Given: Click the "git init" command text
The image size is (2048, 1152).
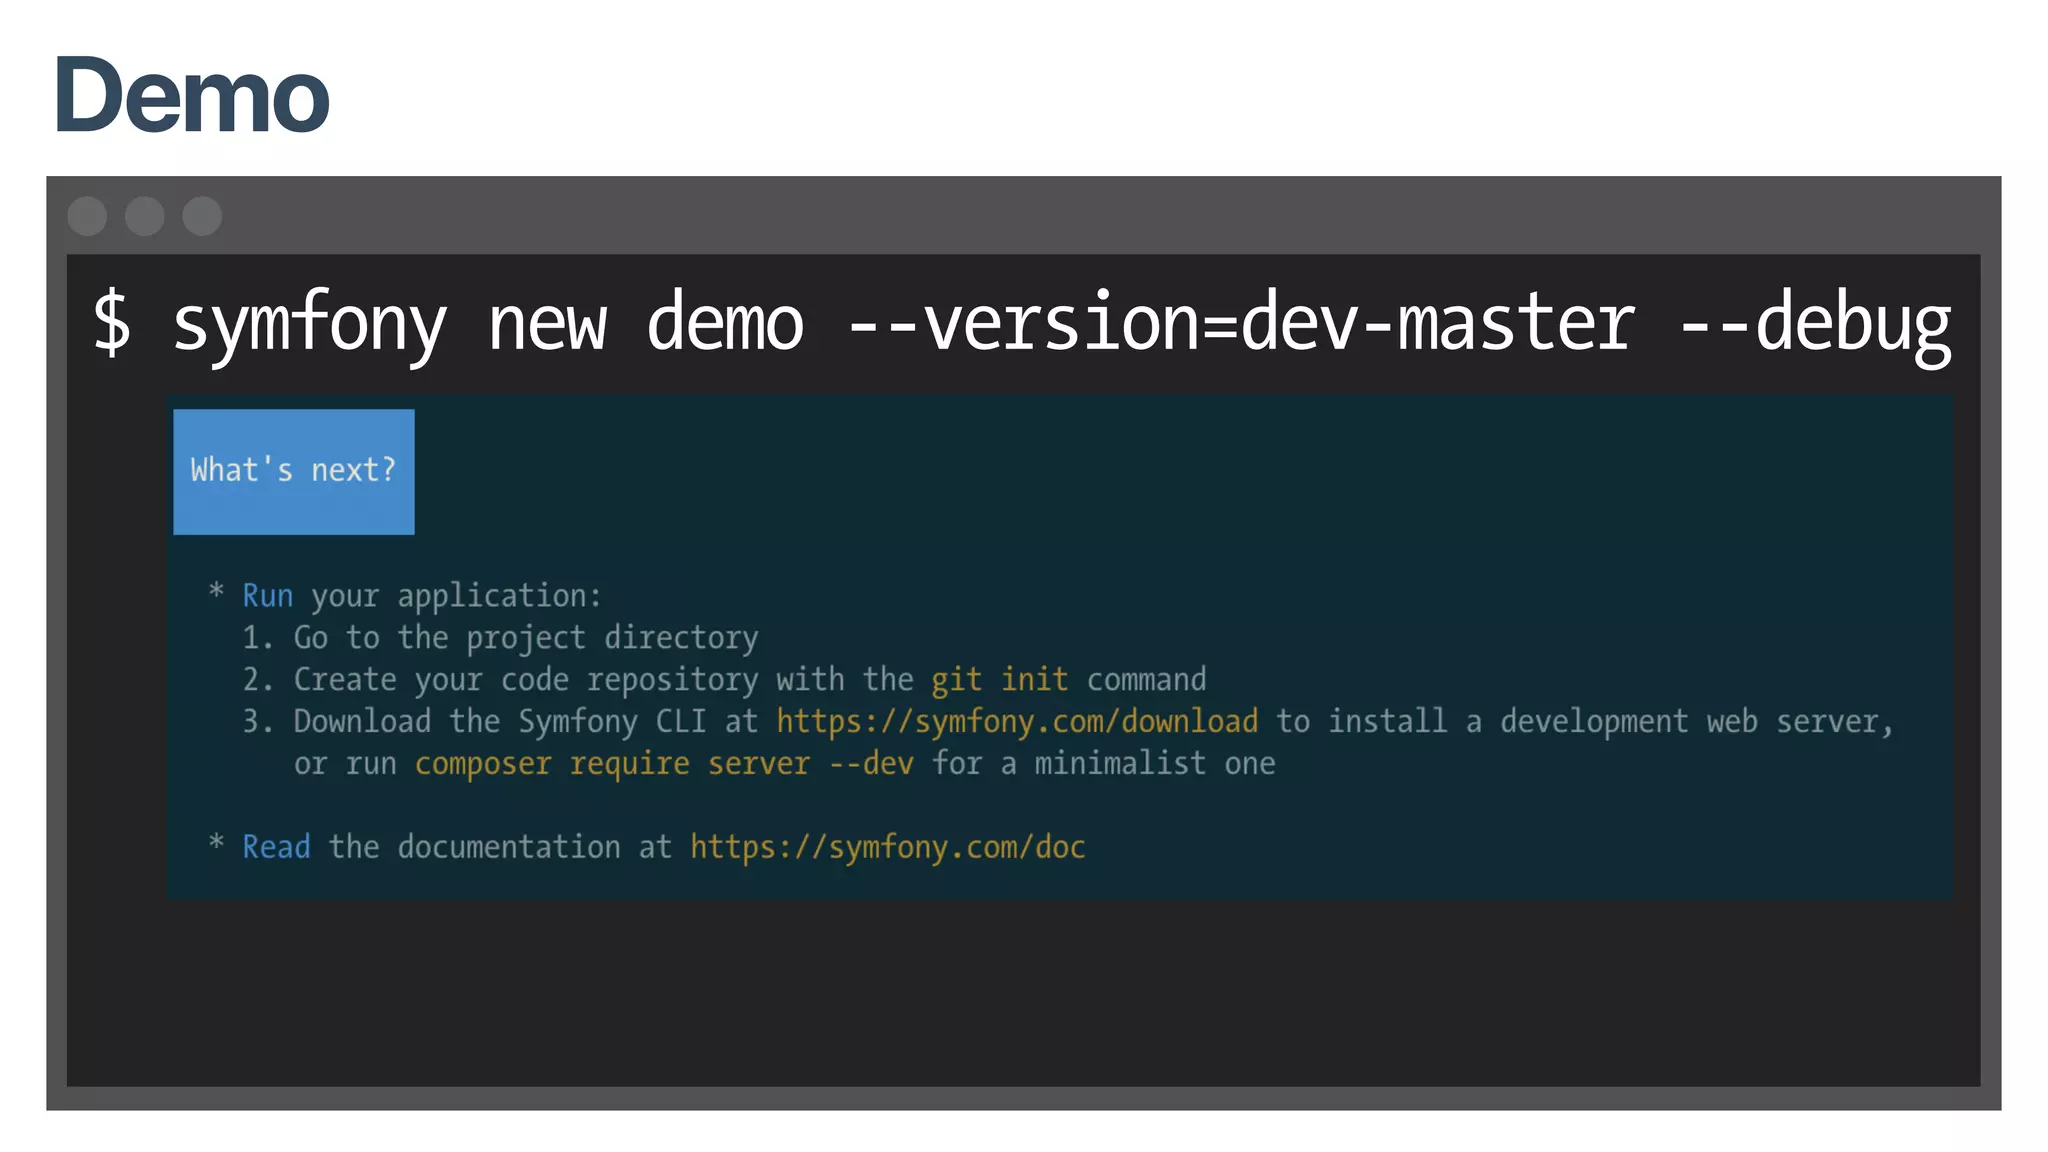Looking at the screenshot, I should tap(999, 679).
